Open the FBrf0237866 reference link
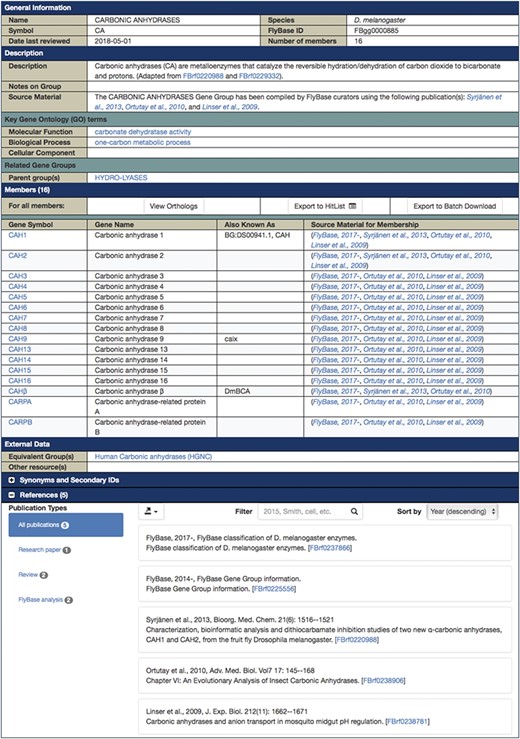Viewport: 520px width, 739px height. tap(330, 548)
